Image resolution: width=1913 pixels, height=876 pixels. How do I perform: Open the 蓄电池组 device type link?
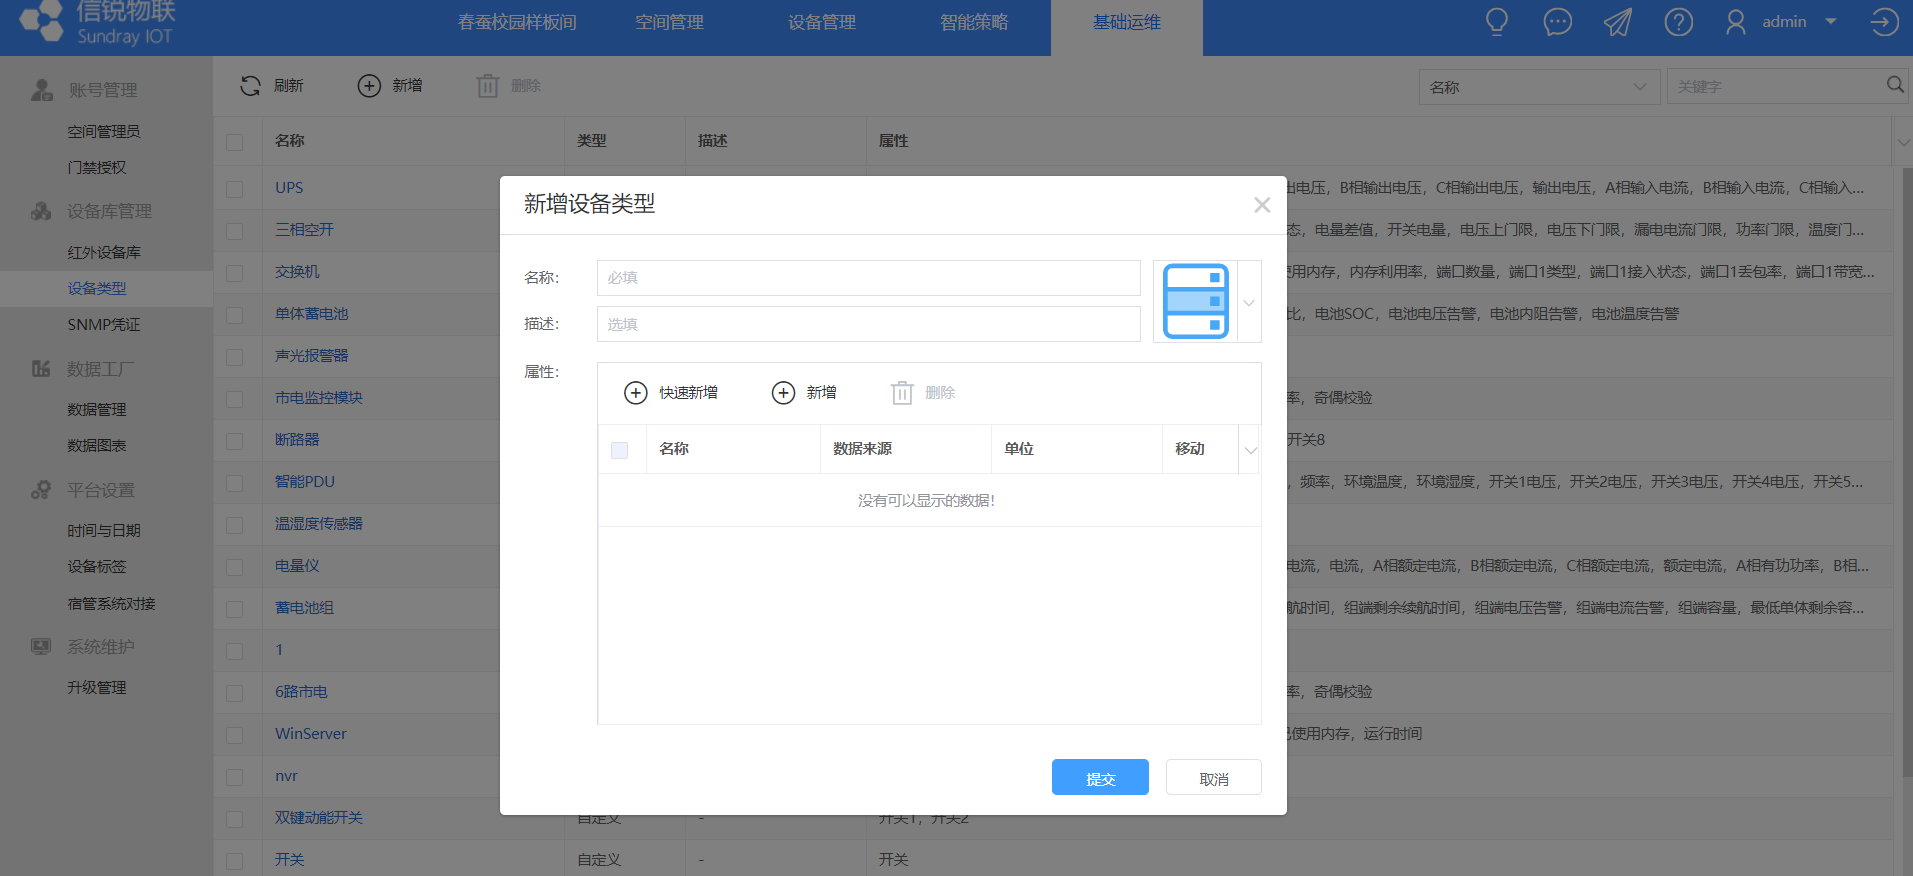coord(305,607)
